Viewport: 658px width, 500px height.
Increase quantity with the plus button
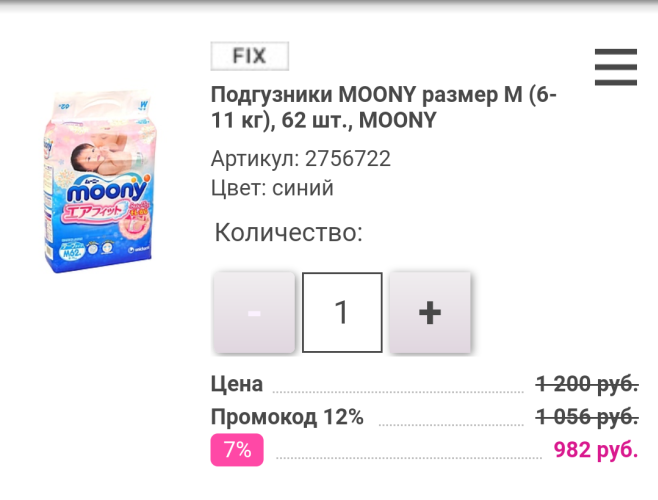click(429, 313)
